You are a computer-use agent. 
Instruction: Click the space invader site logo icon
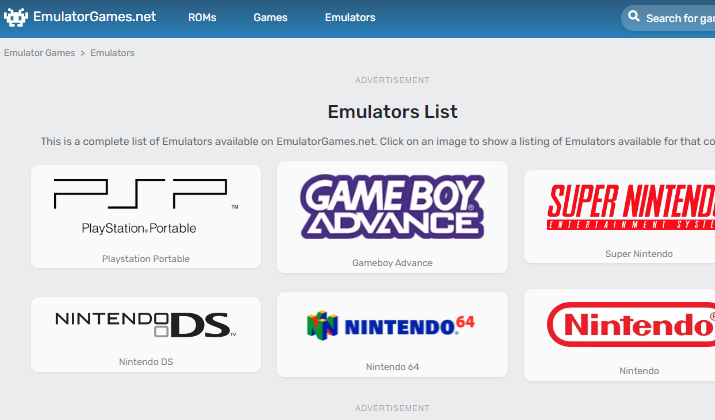pyautogui.click(x=16, y=17)
